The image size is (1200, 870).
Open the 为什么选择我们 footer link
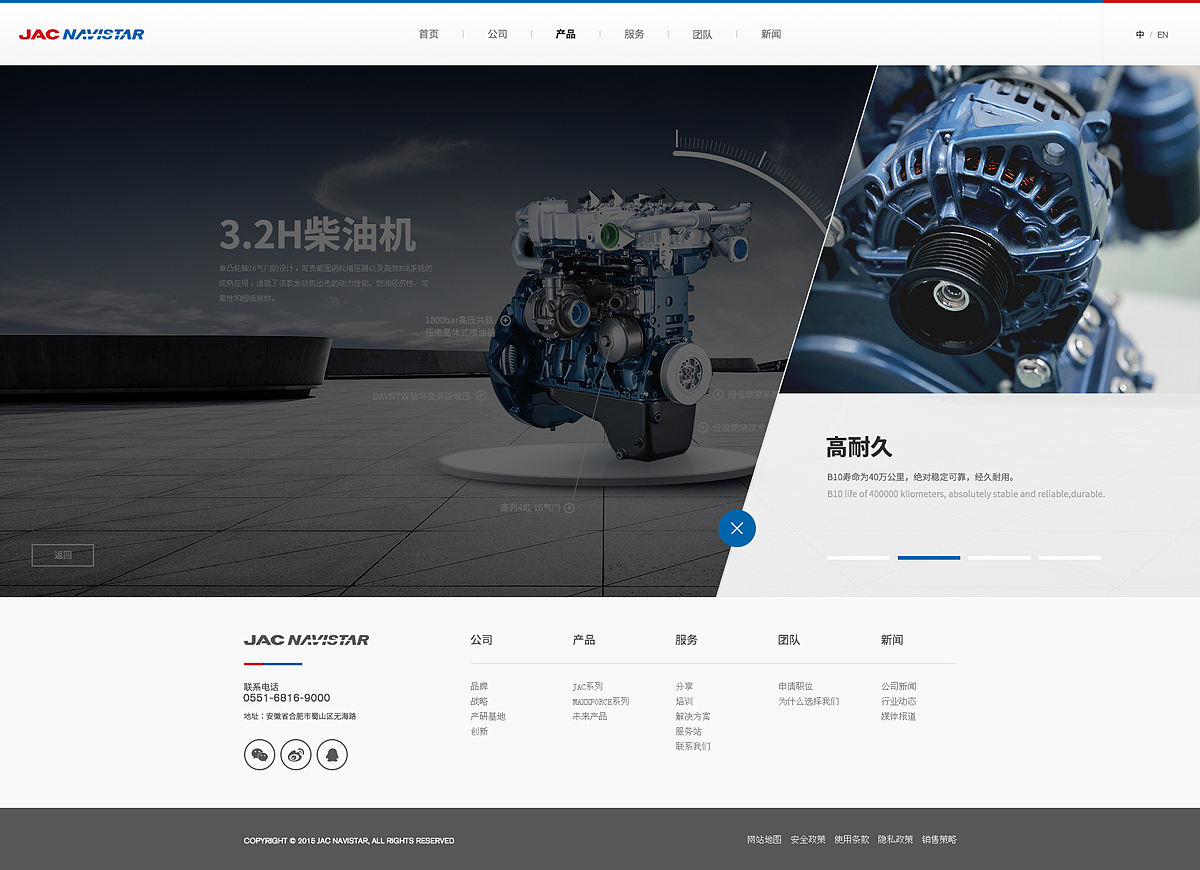point(809,701)
